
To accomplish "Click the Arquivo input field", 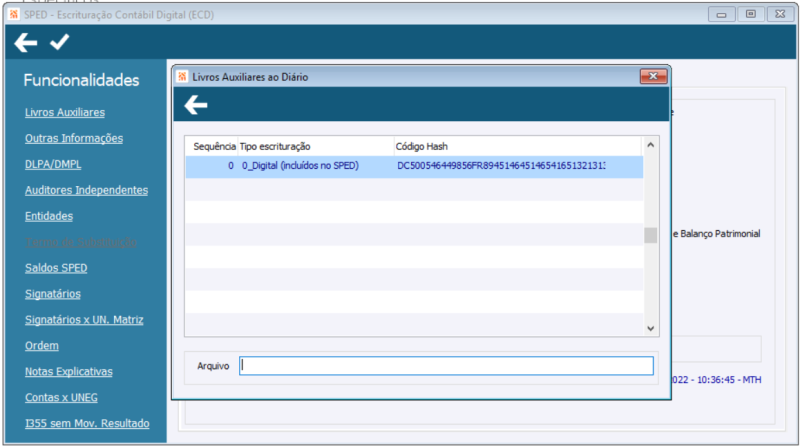I will pos(446,366).
